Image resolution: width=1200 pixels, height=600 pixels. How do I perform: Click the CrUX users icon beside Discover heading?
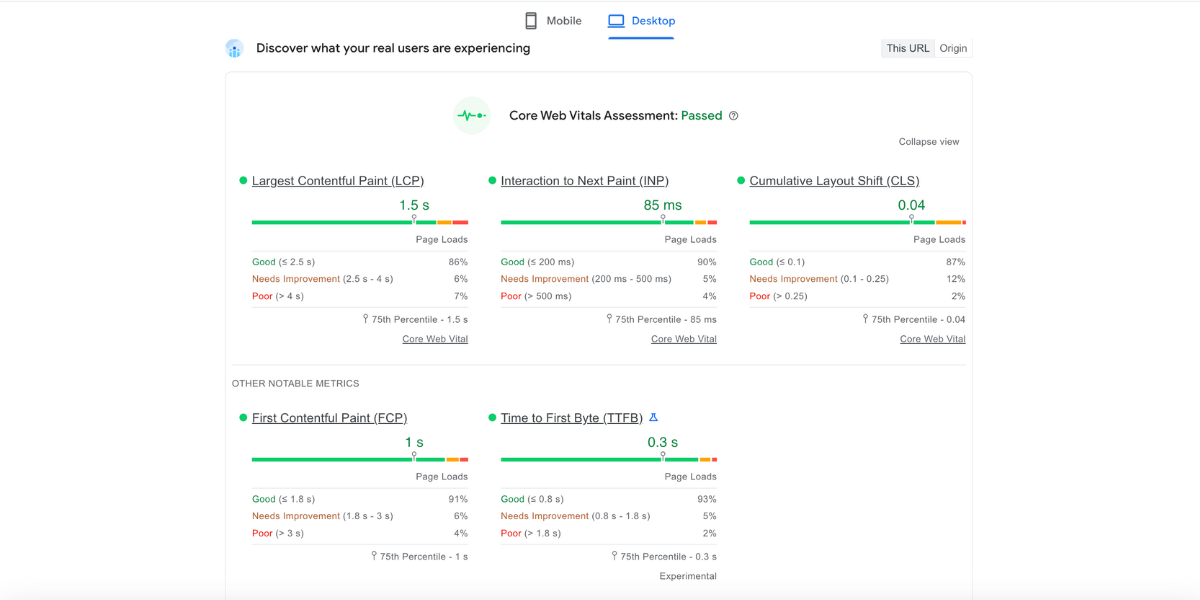[x=235, y=48]
